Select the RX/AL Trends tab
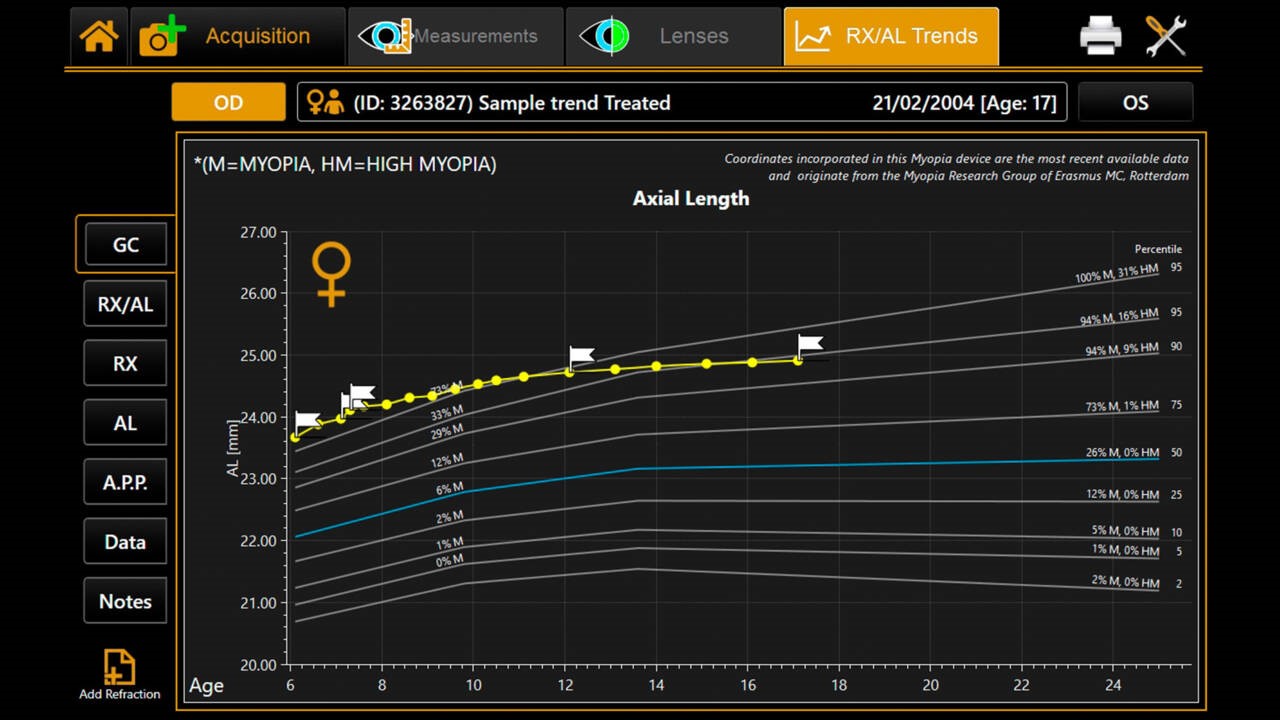The height and width of the screenshot is (720, 1280). pos(890,37)
